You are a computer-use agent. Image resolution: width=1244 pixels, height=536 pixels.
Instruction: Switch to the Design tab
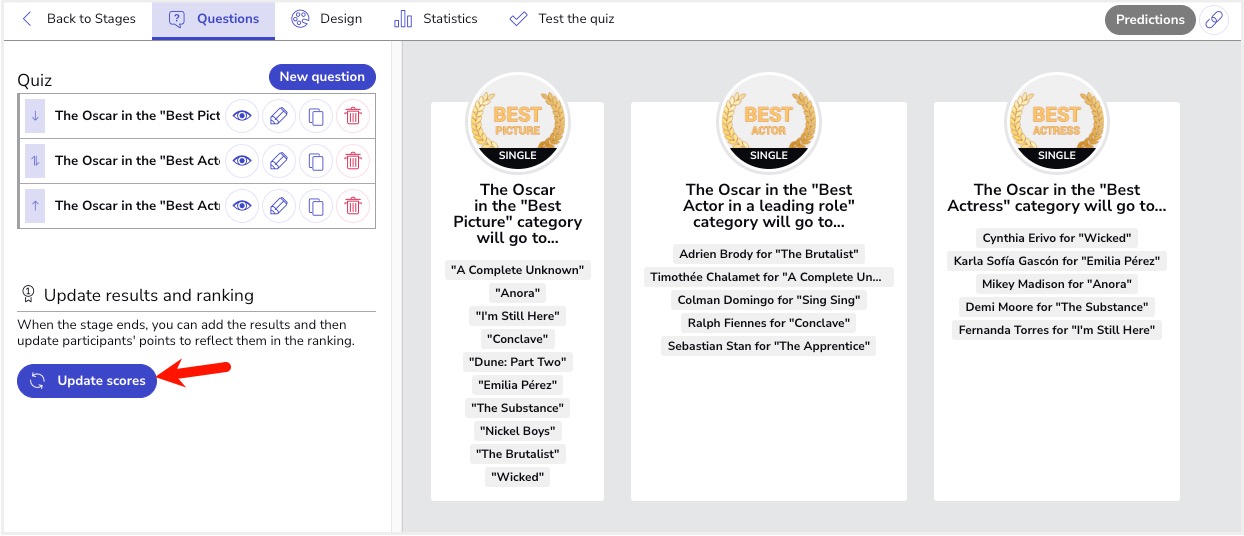326,19
